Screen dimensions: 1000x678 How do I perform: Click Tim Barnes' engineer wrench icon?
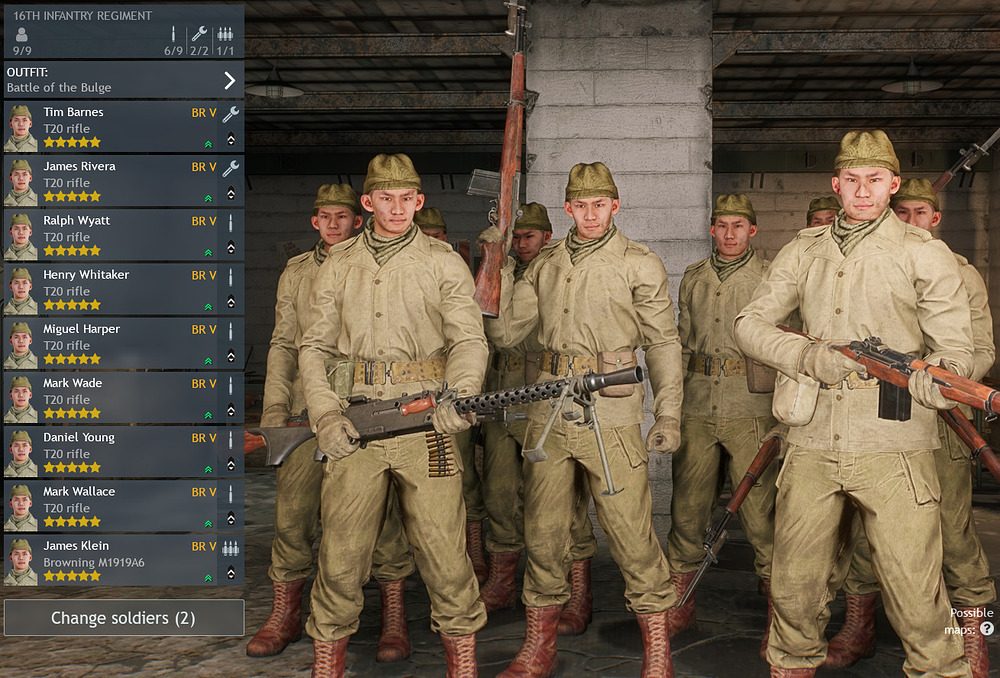[x=231, y=114]
